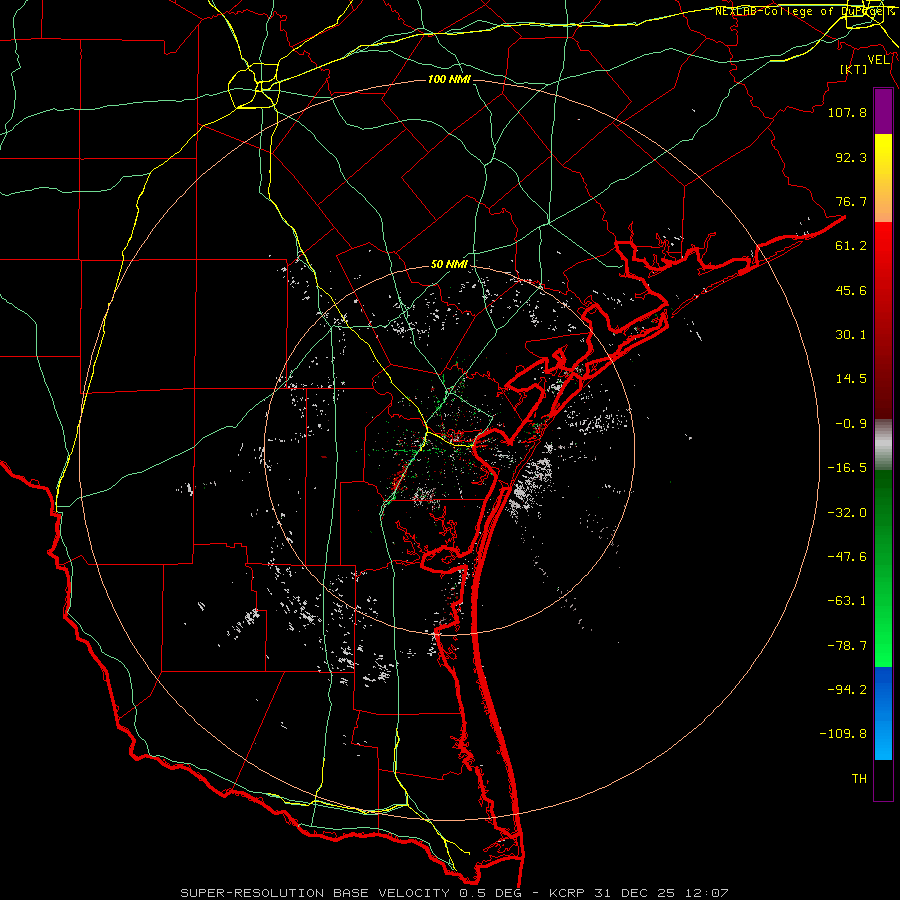
Task: Click the "VEL" legend heading
Action: point(879,60)
